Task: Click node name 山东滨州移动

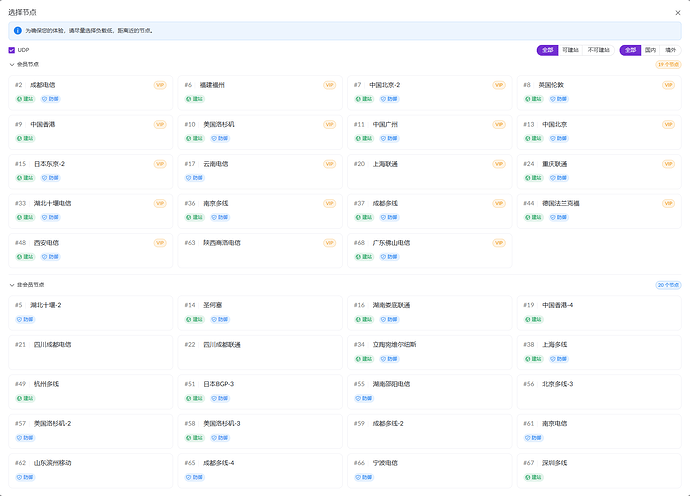Action: click(52, 463)
